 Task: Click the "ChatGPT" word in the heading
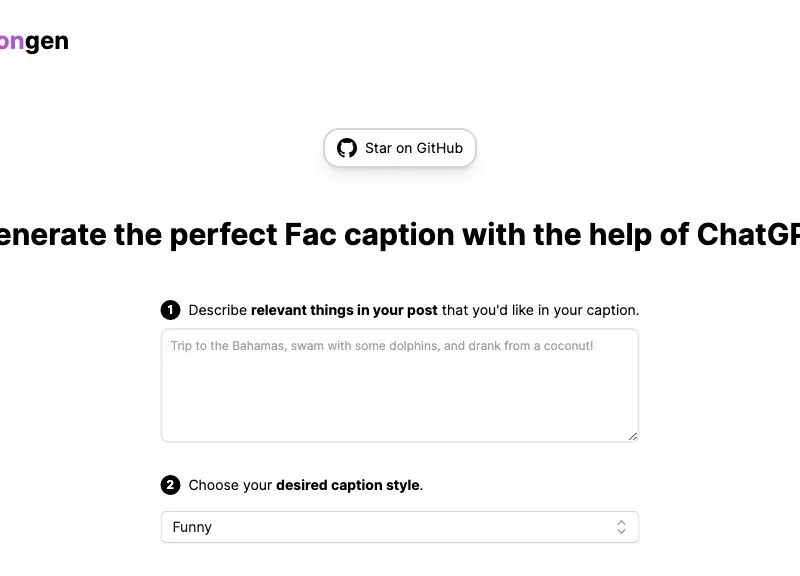pyautogui.click(x=748, y=235)
